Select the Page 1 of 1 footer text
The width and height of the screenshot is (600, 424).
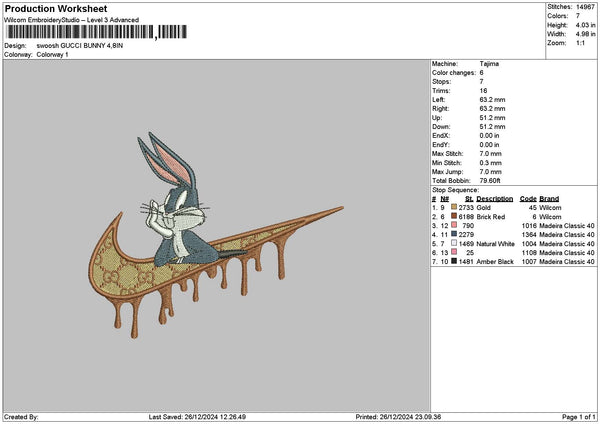click(x=579, y=417)
